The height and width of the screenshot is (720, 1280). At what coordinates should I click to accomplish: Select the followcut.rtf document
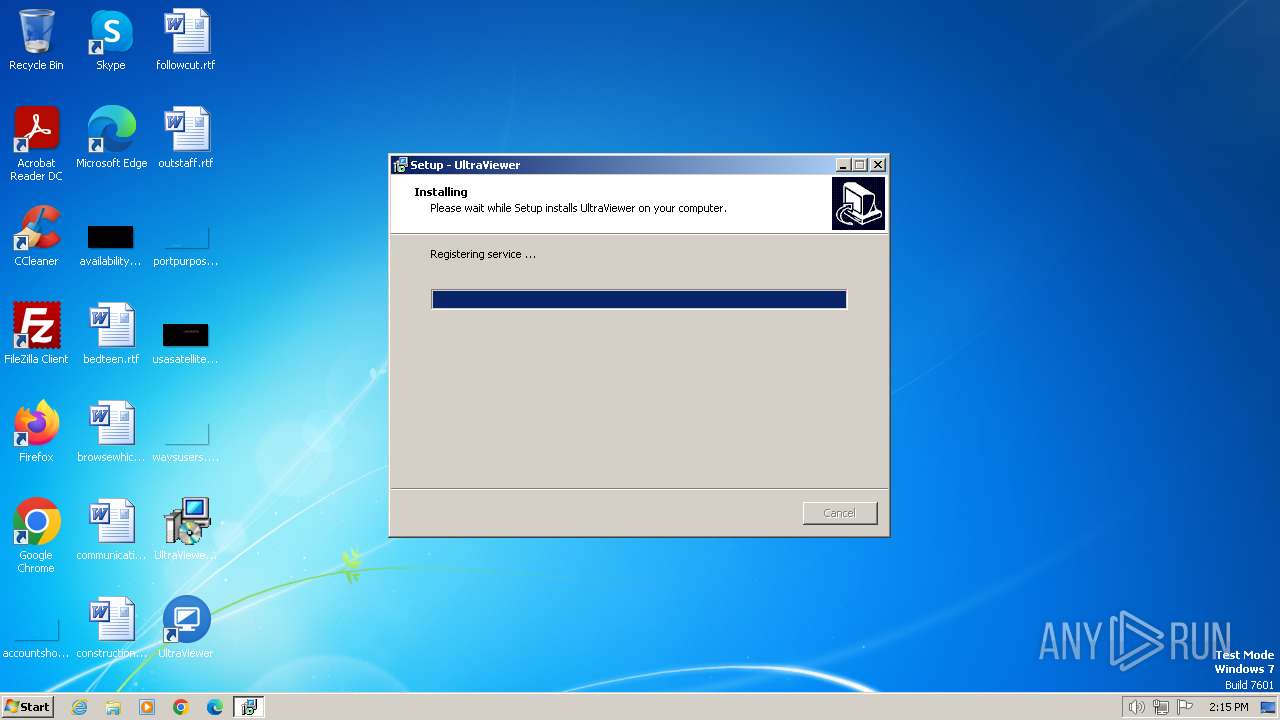pyautogui.click(x=186, y=40)
